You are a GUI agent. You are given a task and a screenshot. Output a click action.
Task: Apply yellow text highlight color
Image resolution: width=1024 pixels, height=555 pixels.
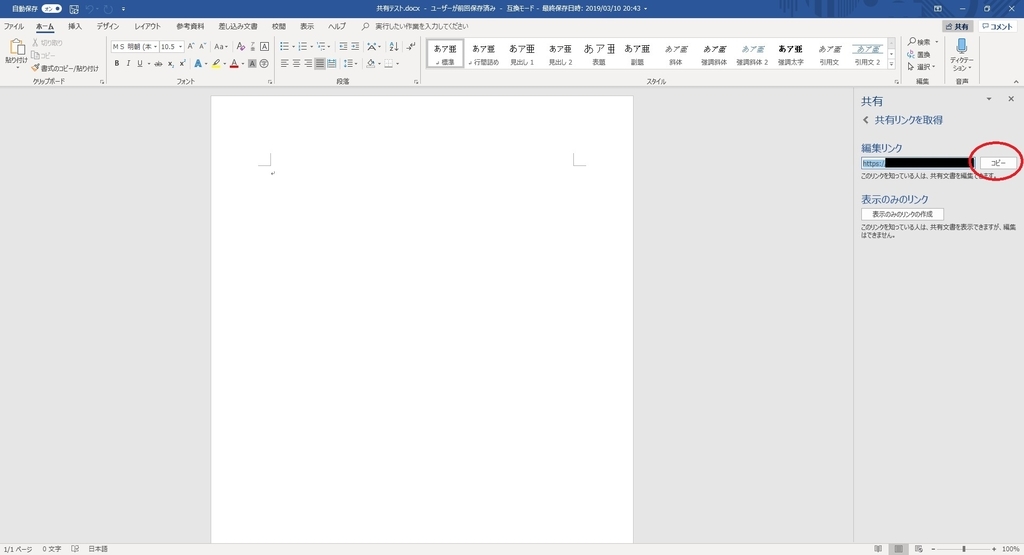pos(216,63)
